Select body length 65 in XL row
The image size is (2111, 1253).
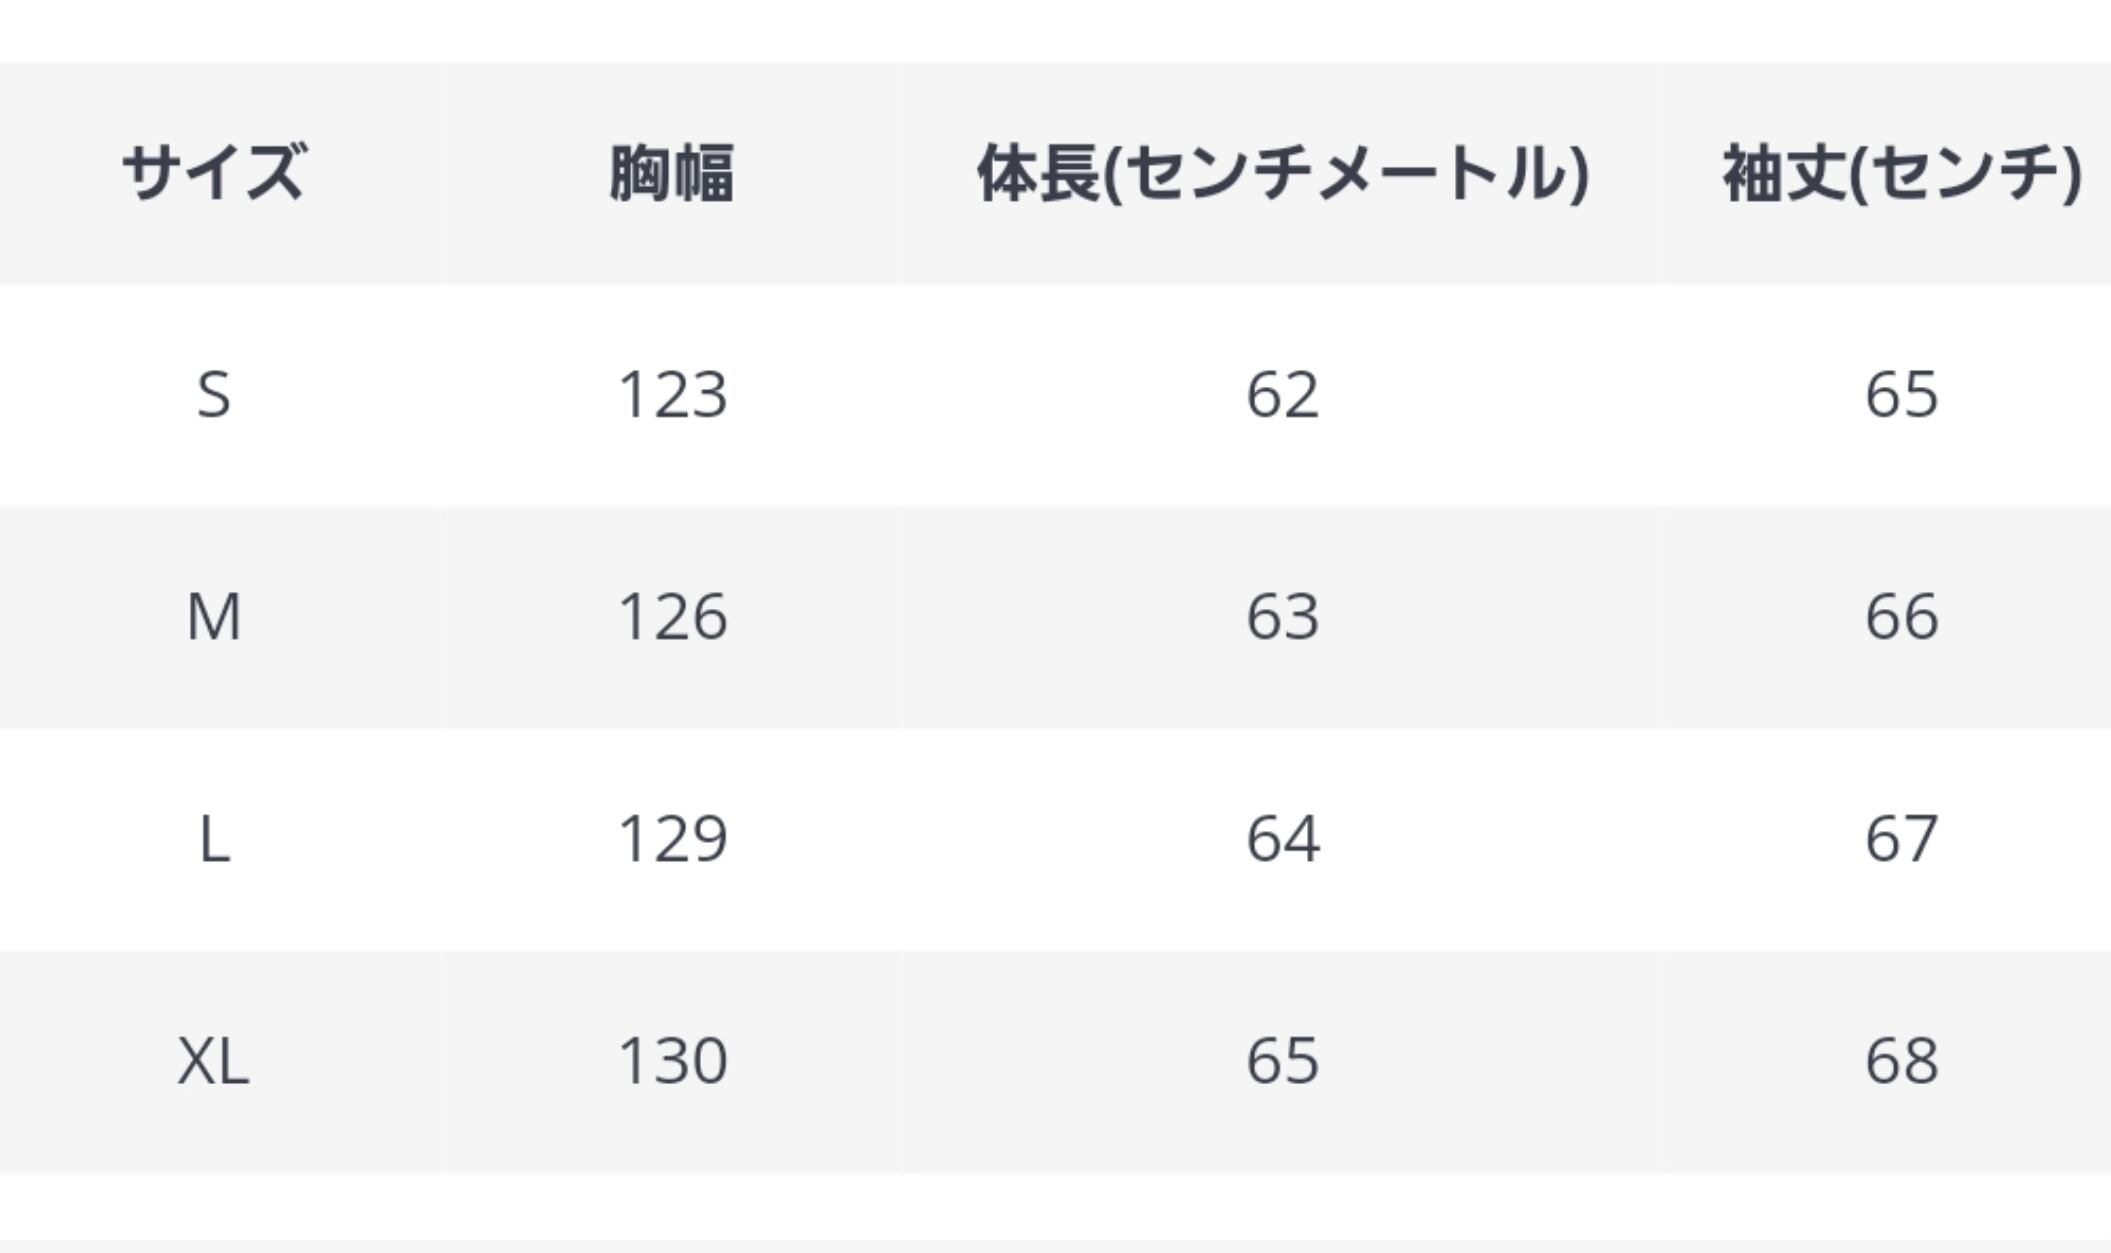coord(1282,1061)
